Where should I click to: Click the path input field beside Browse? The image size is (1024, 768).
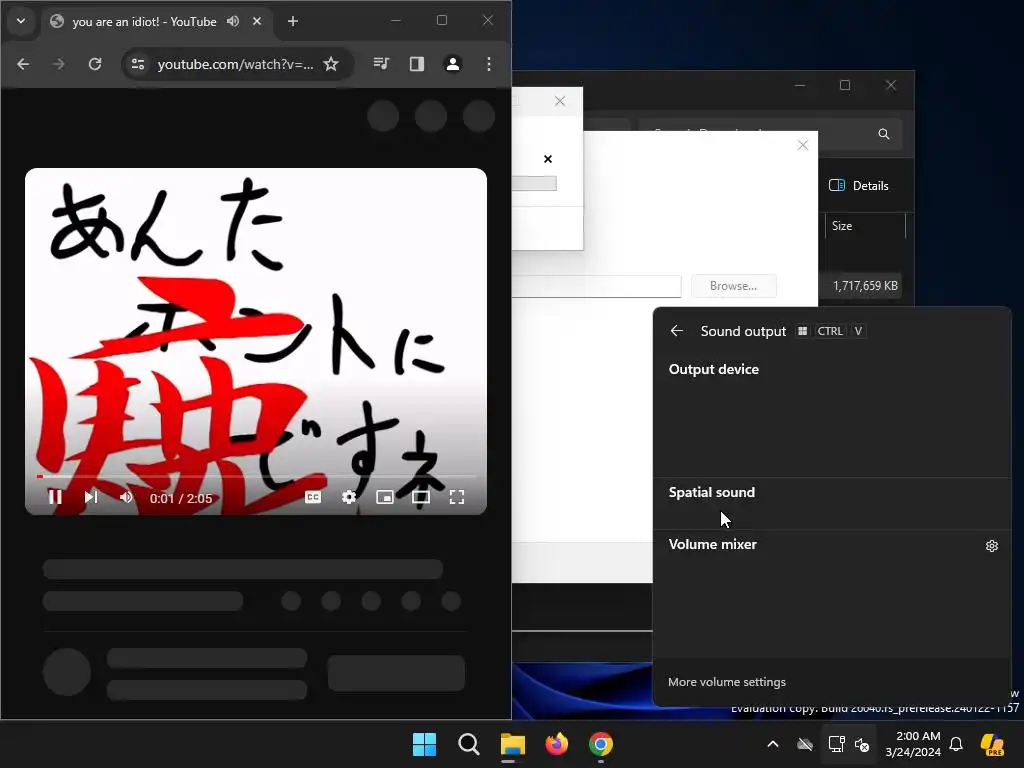(596, 286)
